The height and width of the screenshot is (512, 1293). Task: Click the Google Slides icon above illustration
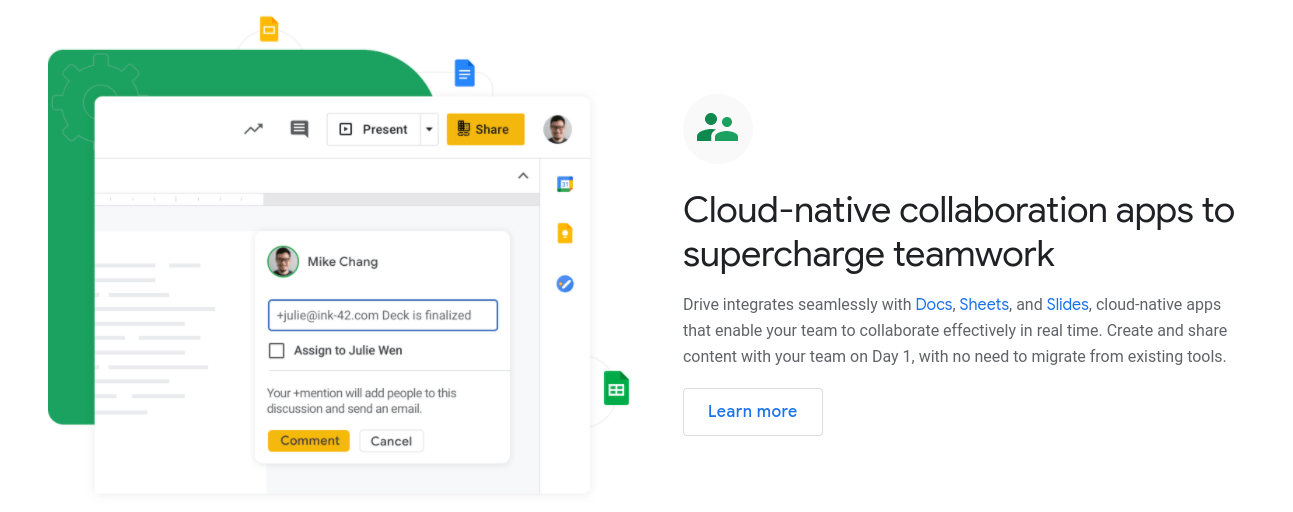(269, 29)
